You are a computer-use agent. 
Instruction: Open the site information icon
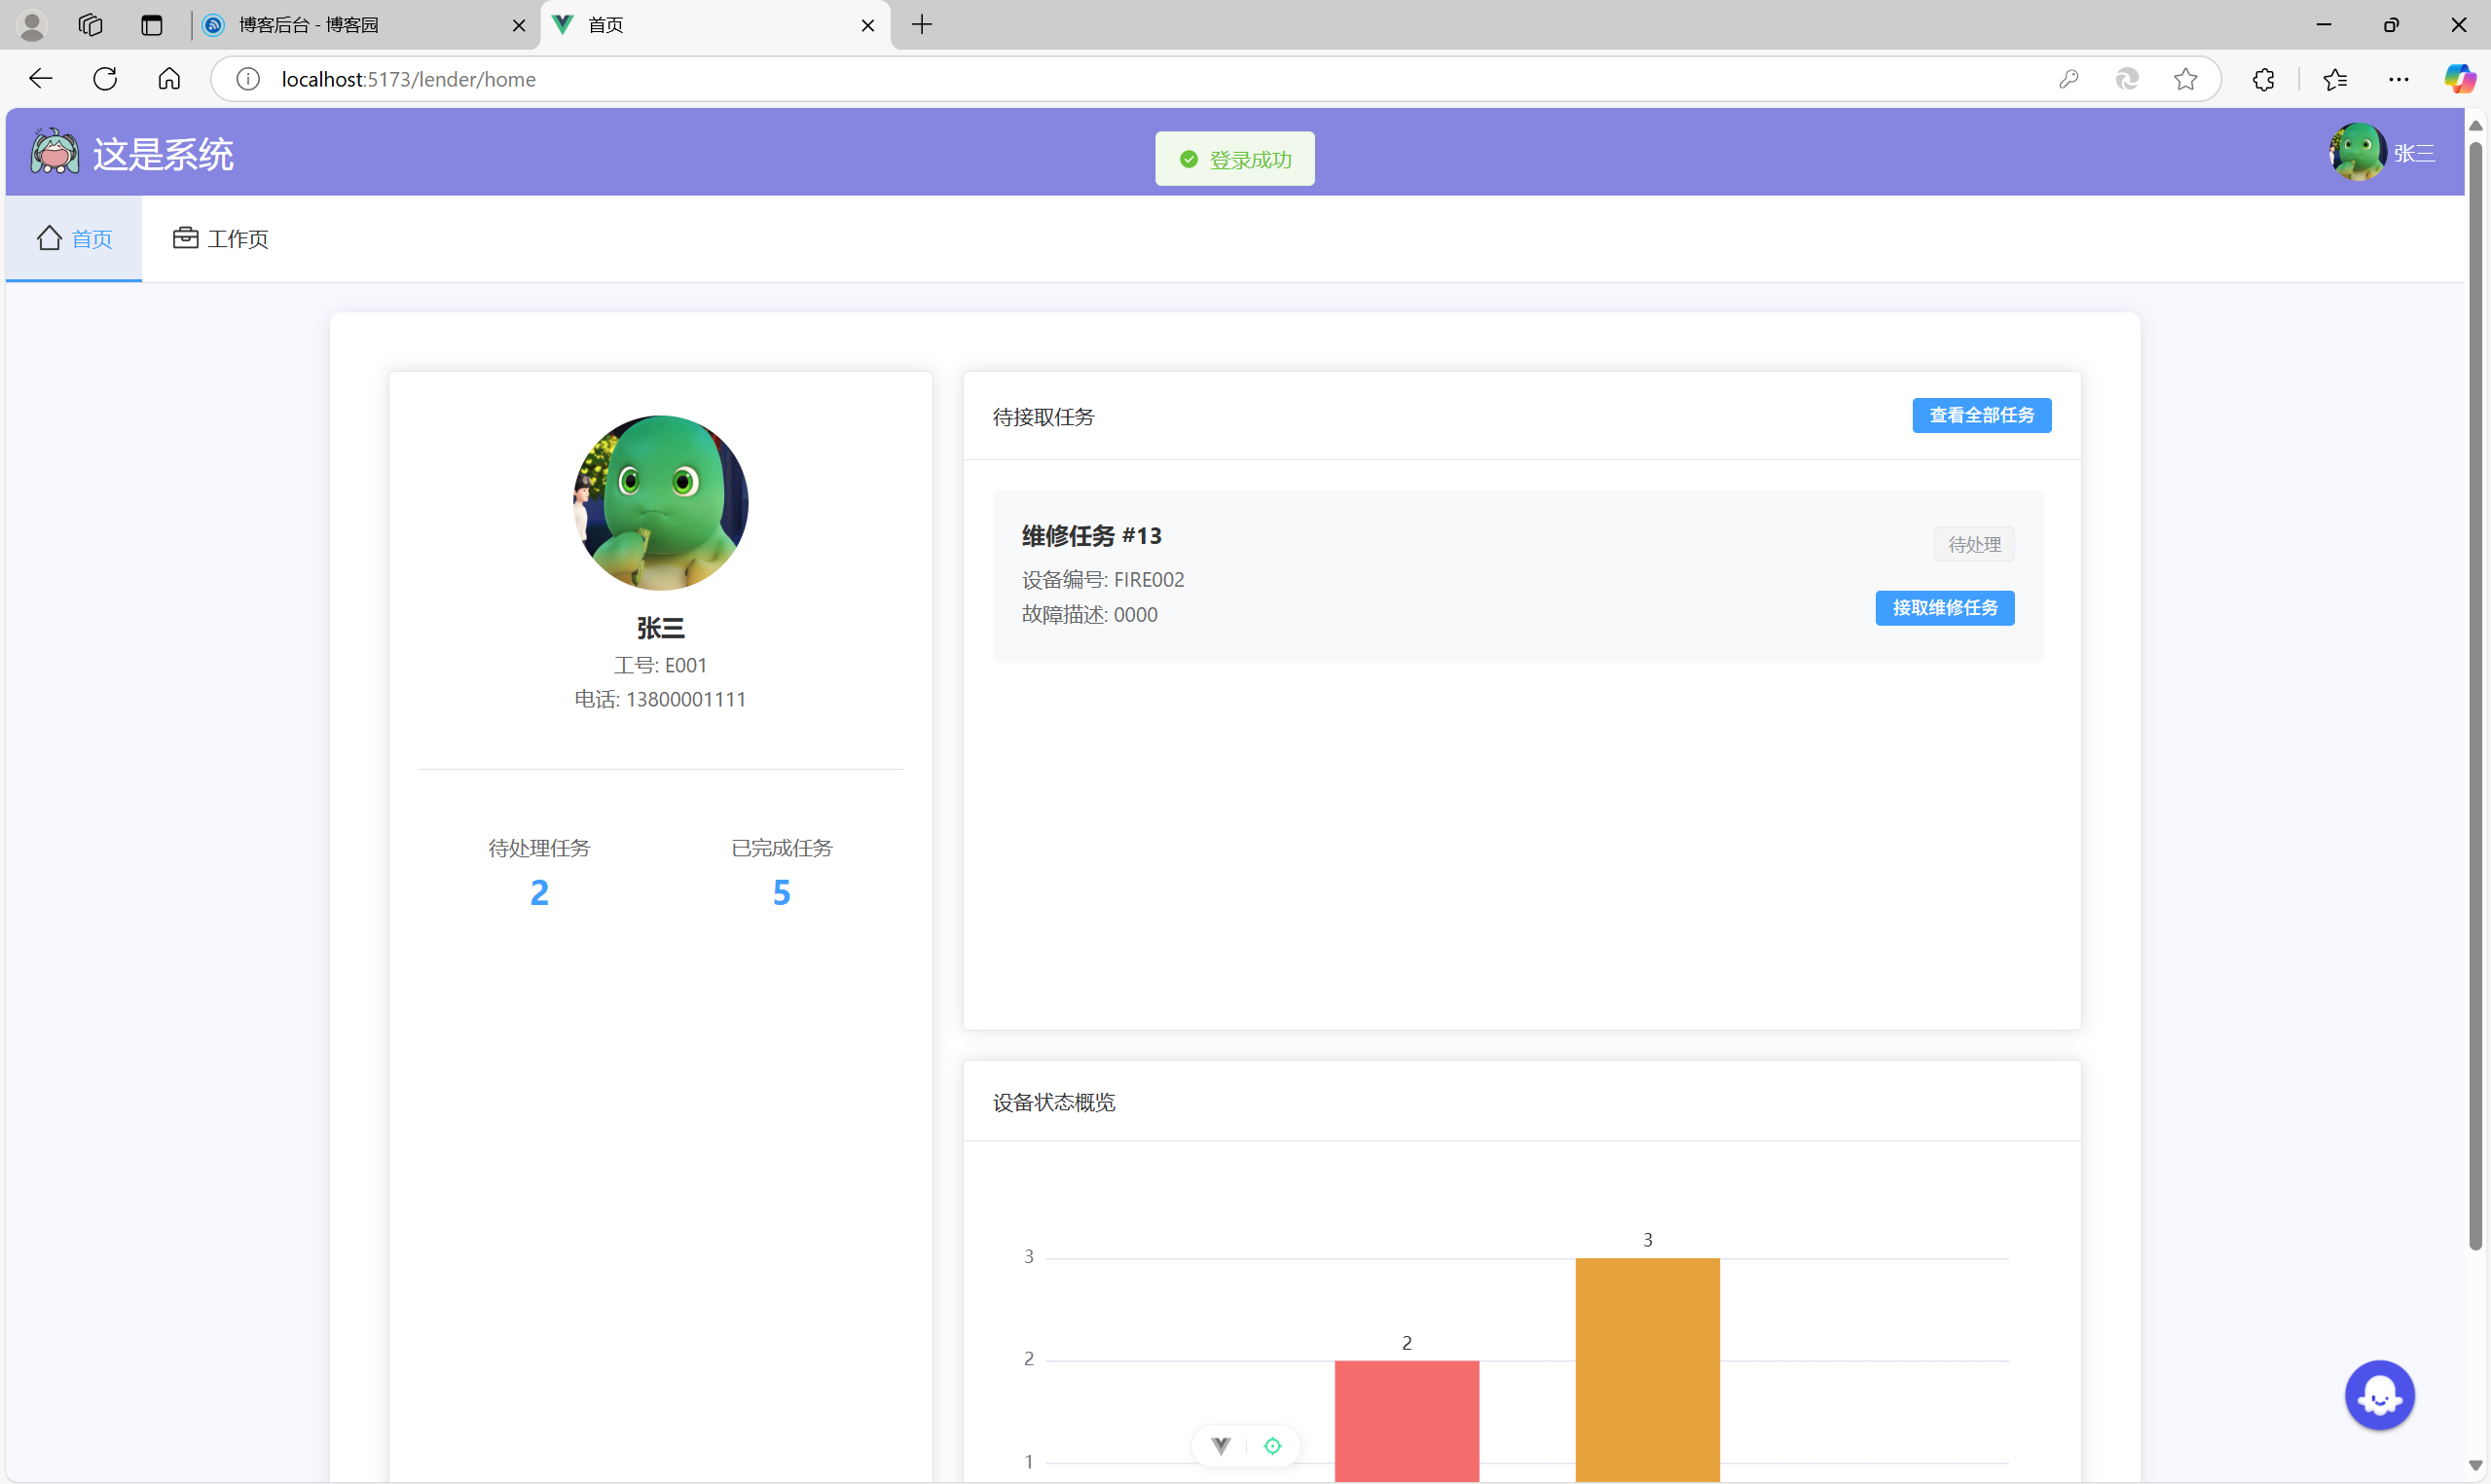248,79
